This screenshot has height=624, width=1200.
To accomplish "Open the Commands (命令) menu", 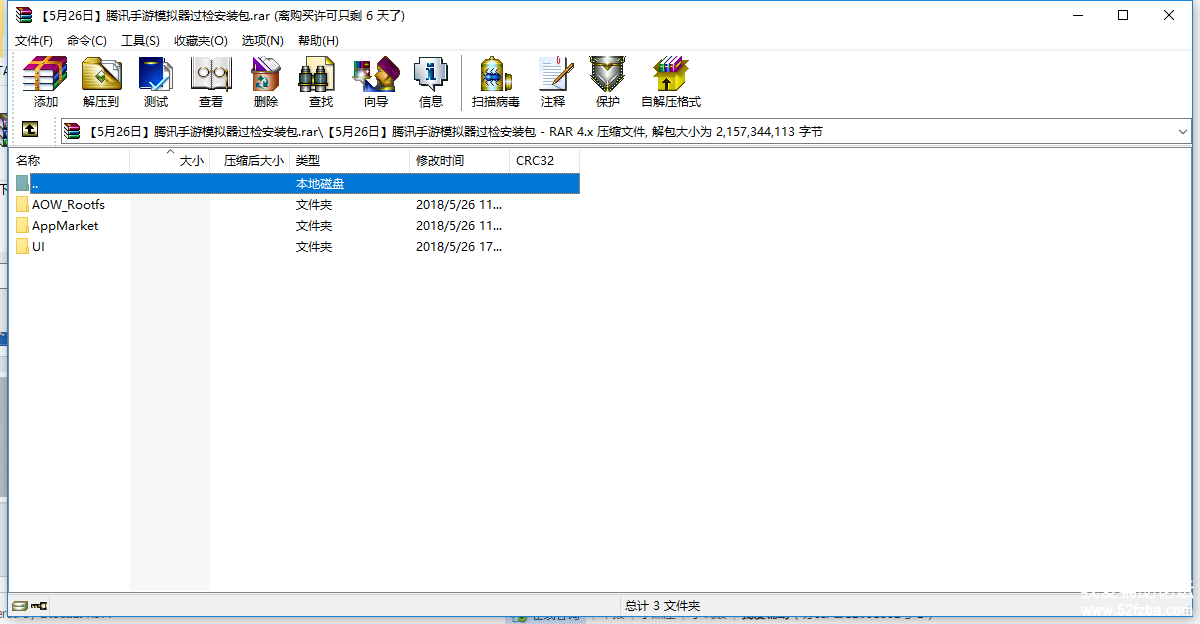I will (x=87, y=41).
